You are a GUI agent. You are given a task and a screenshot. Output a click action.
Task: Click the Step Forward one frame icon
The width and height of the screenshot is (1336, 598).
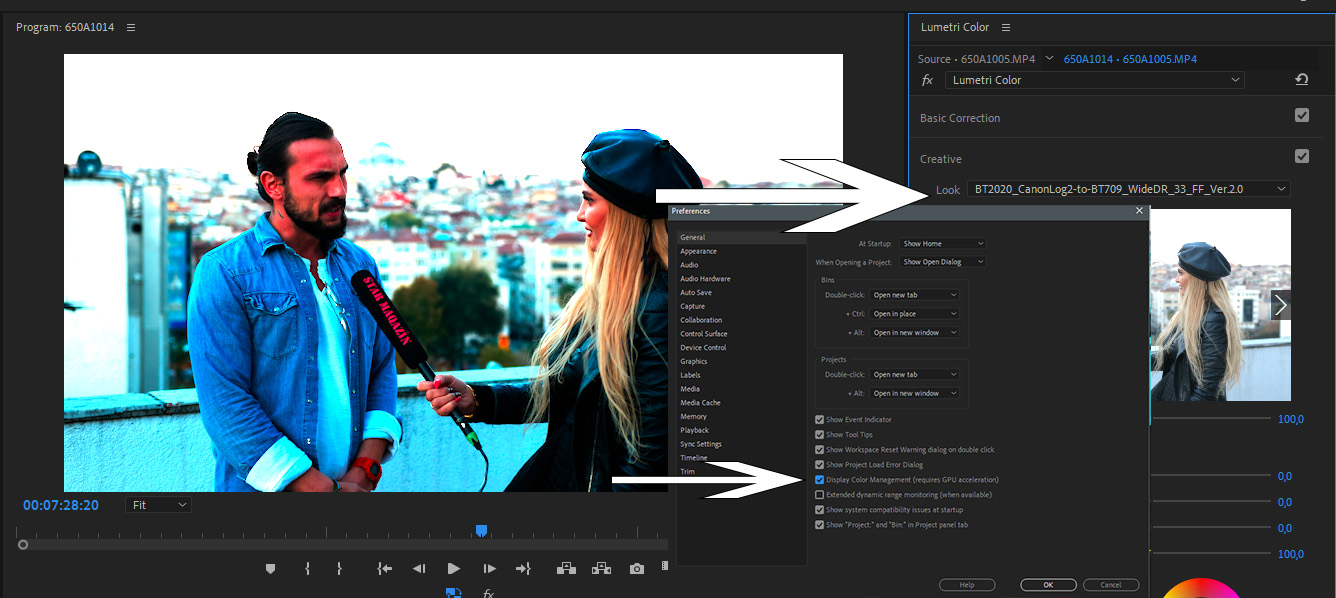pyautogui.click(x=488, y=568)
